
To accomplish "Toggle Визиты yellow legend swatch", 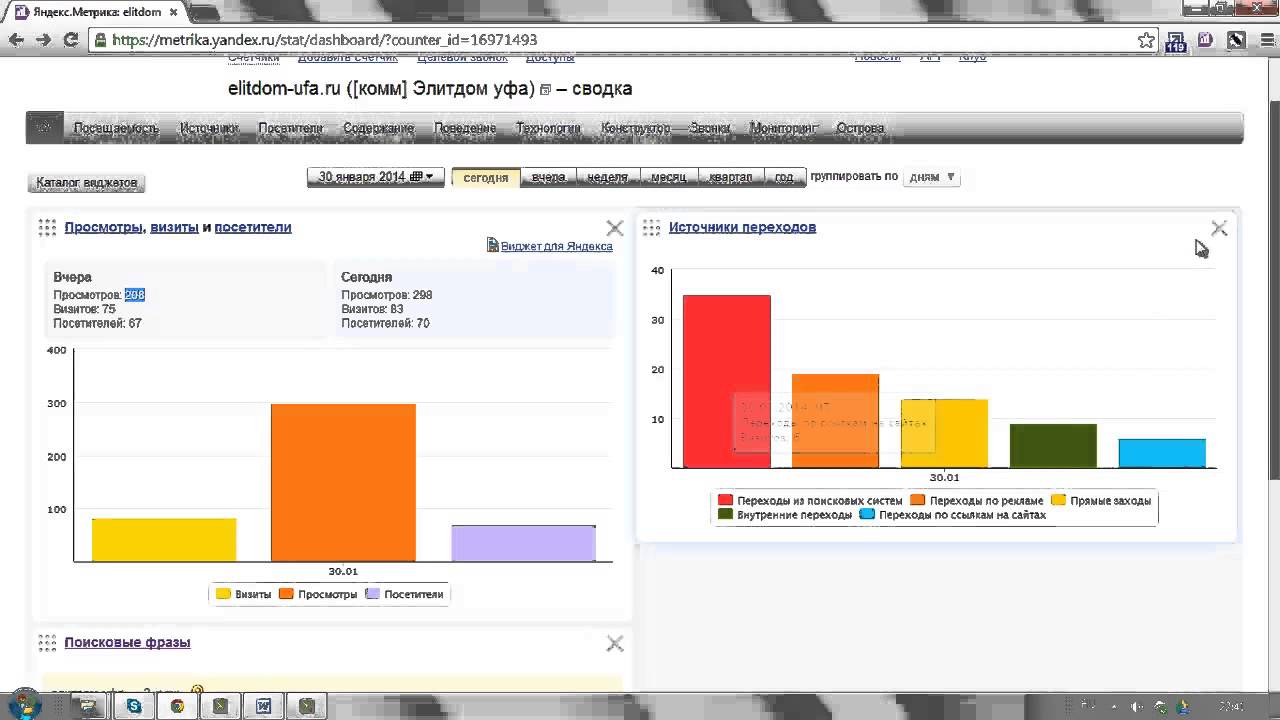I will [x=223, y=594].
